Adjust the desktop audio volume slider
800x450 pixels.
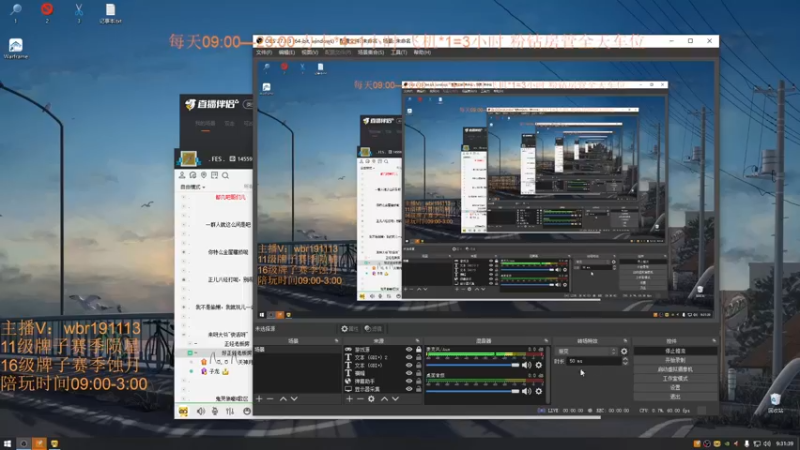click(473, 391)
